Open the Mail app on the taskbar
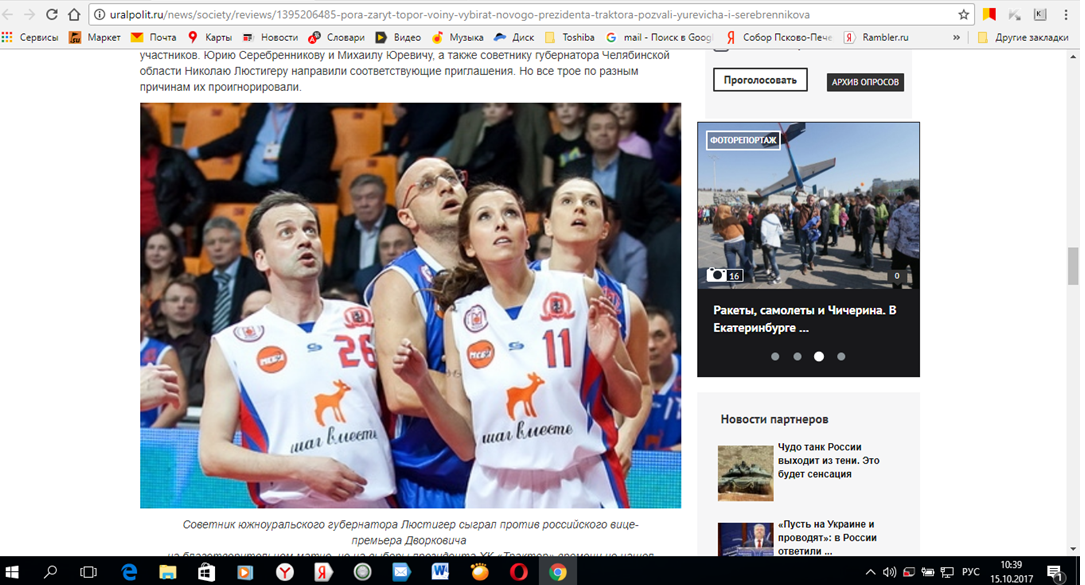 [401, 572]
